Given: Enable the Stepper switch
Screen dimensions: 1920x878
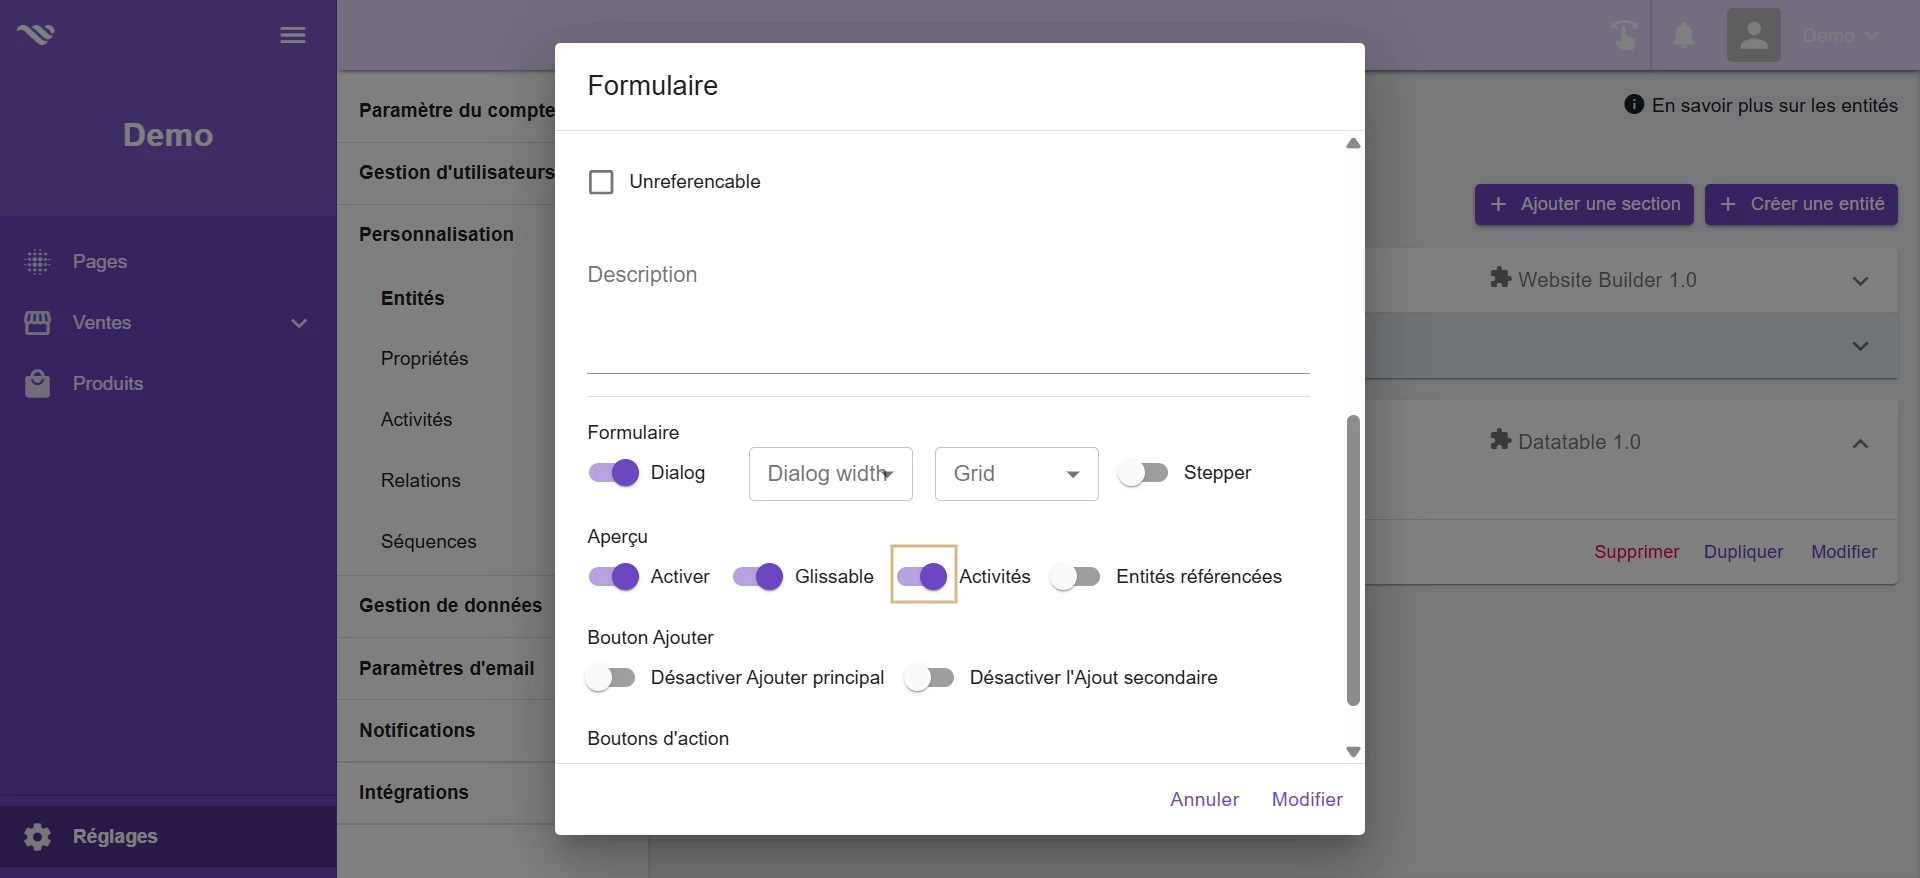Looking at the screenshot, I should (x=1143, y=473).
